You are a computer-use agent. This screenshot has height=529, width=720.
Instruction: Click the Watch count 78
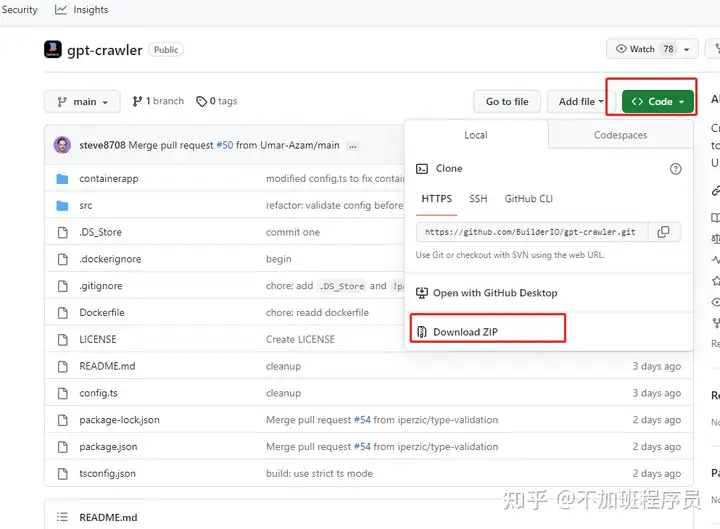click(x=669, y=49)
